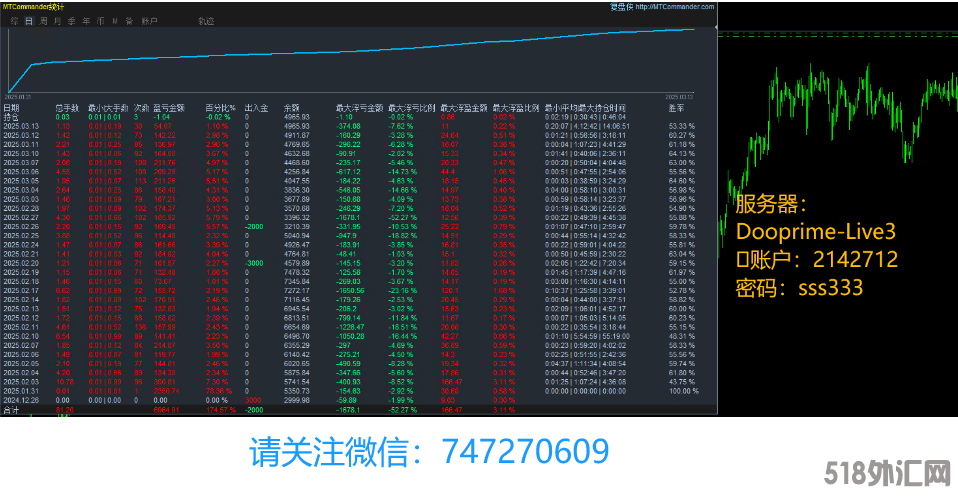Select the 2025.02.25 date row

pos(359,235)
